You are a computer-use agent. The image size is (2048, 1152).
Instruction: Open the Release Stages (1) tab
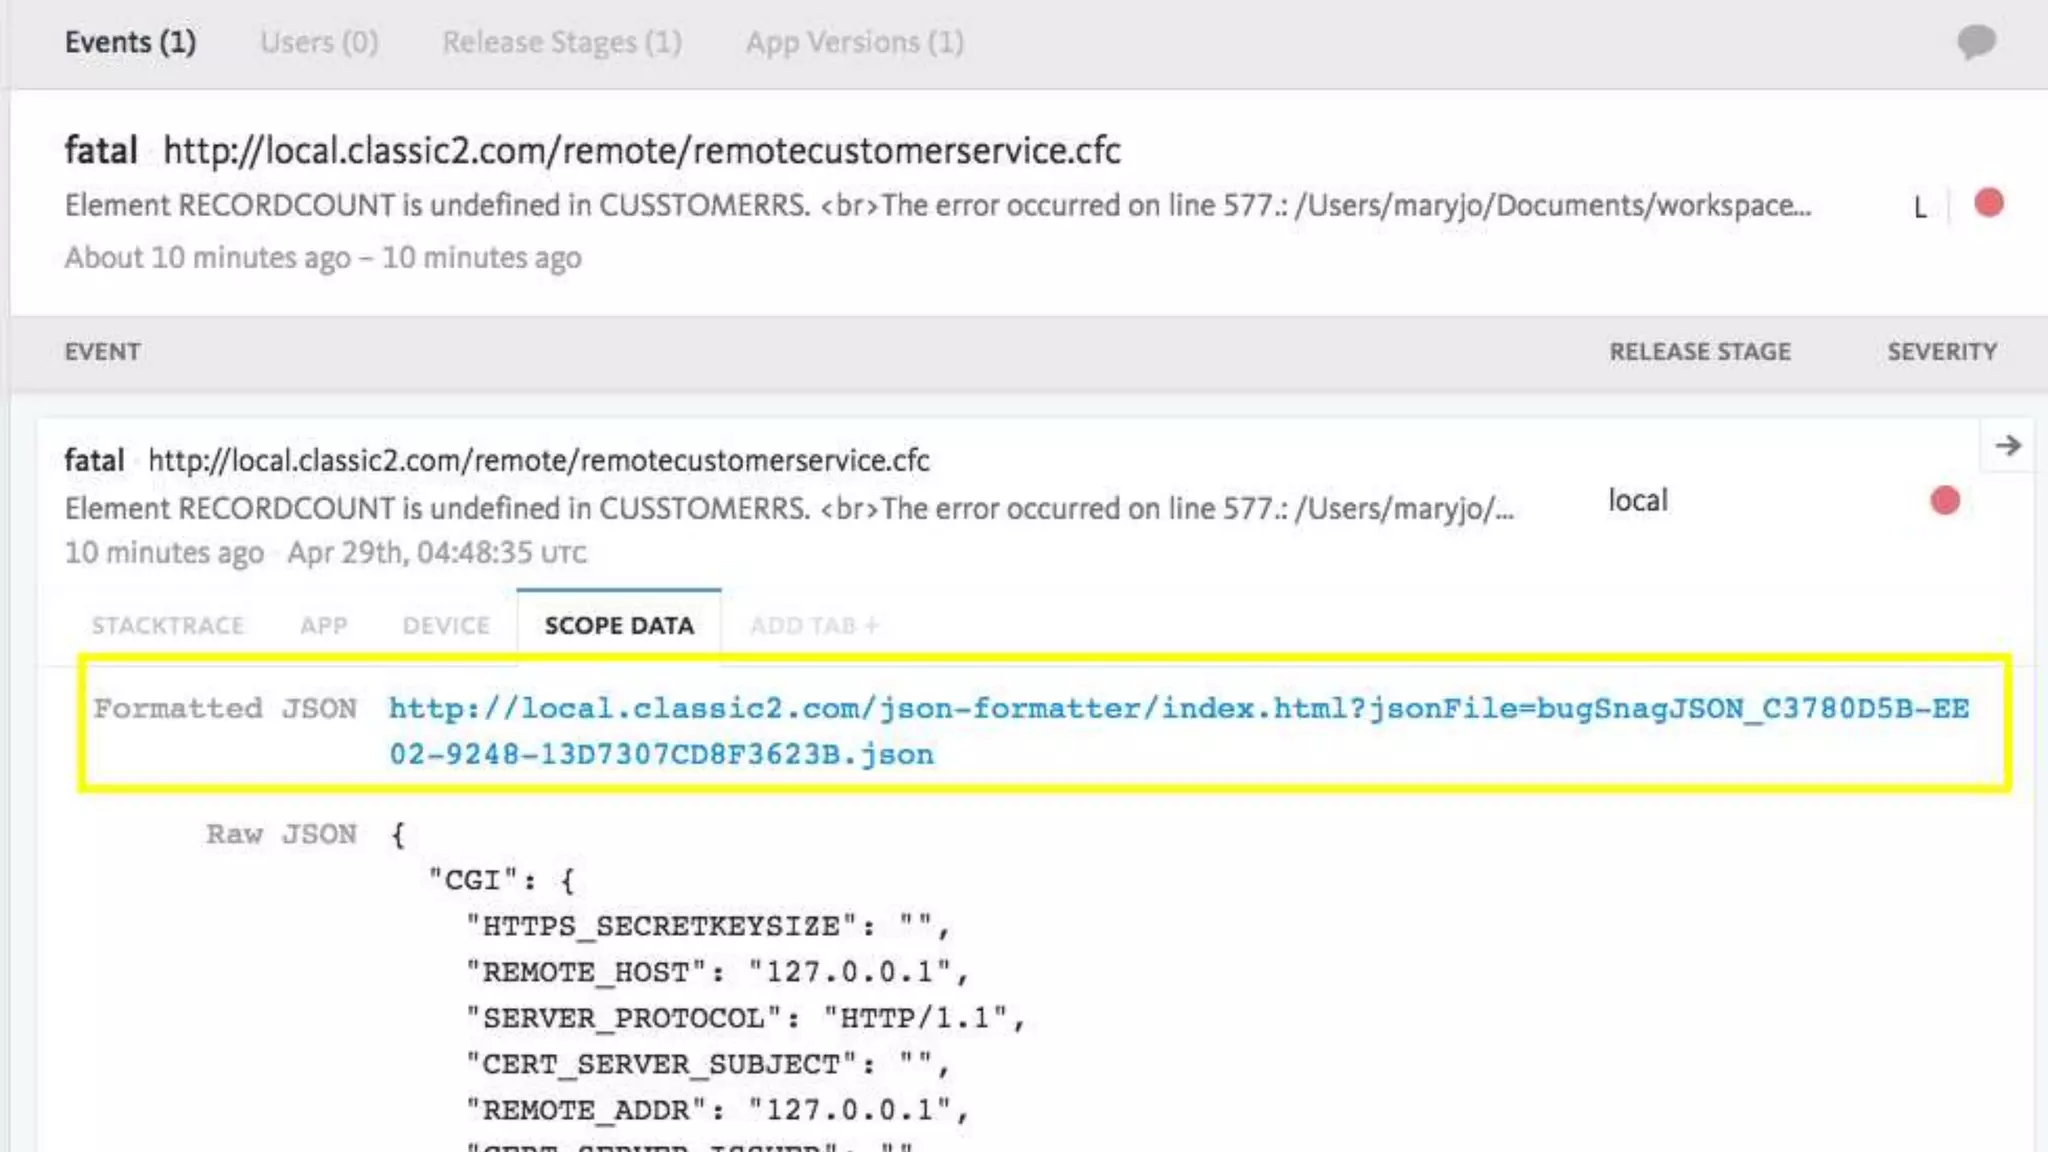[562, 43]
